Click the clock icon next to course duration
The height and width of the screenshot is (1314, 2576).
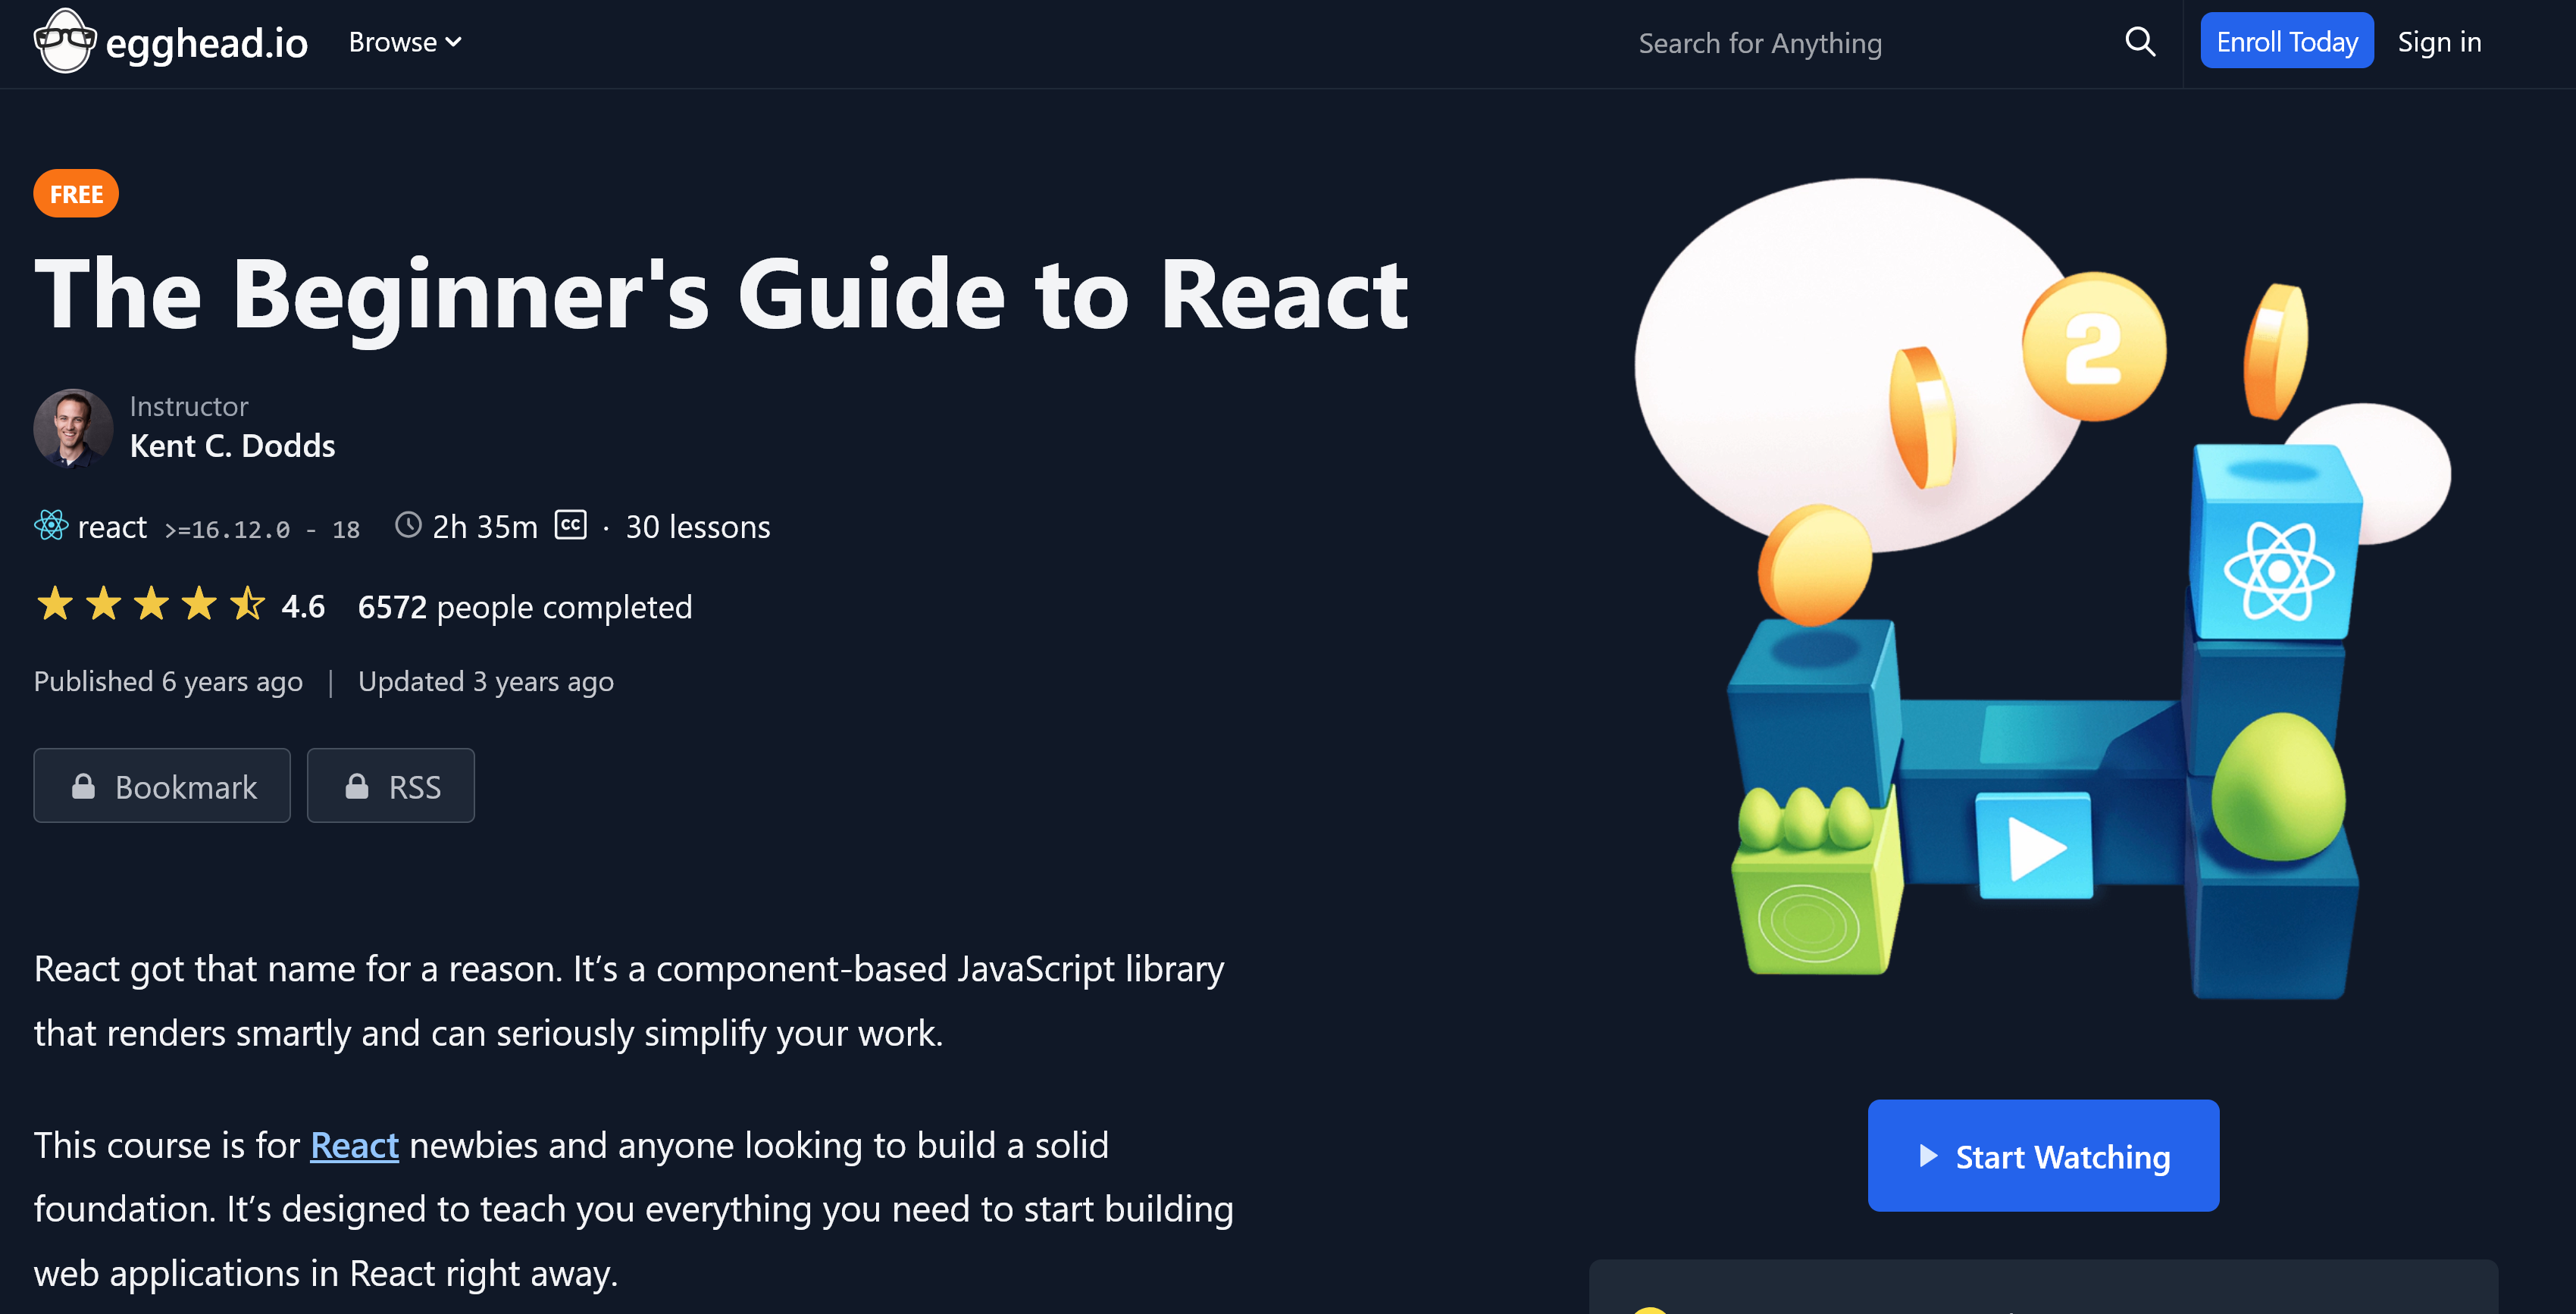tap(407, 524)
